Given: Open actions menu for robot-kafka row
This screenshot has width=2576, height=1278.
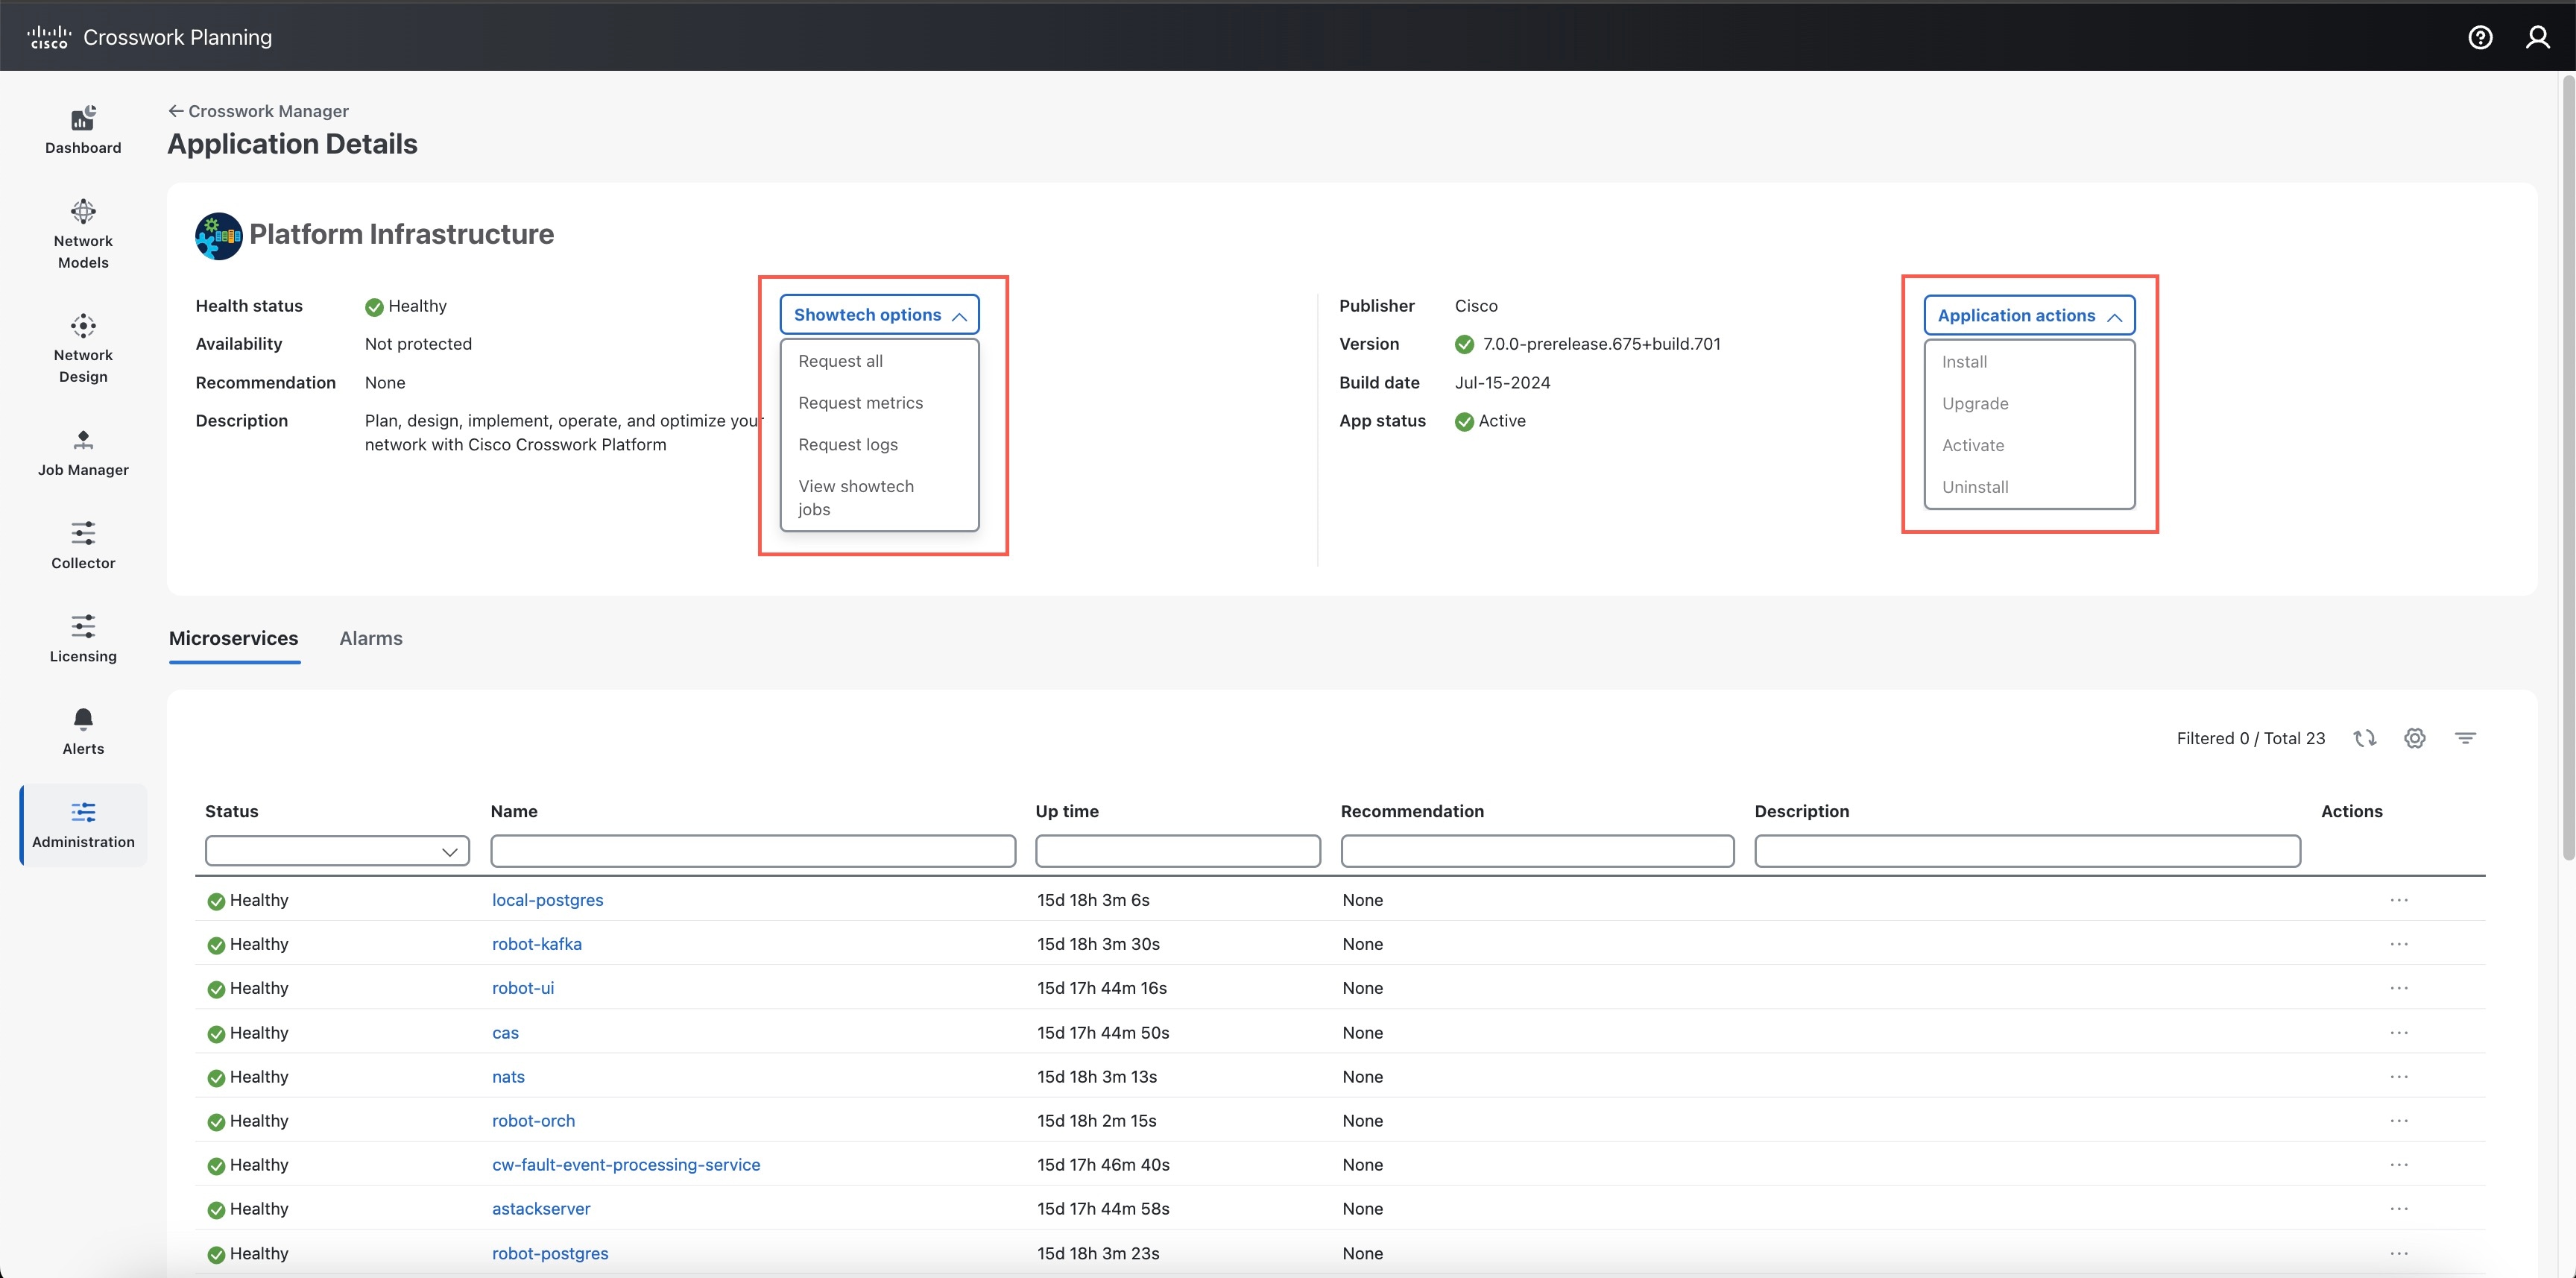Looking at the screenshot, I should tap(2399, 944).
